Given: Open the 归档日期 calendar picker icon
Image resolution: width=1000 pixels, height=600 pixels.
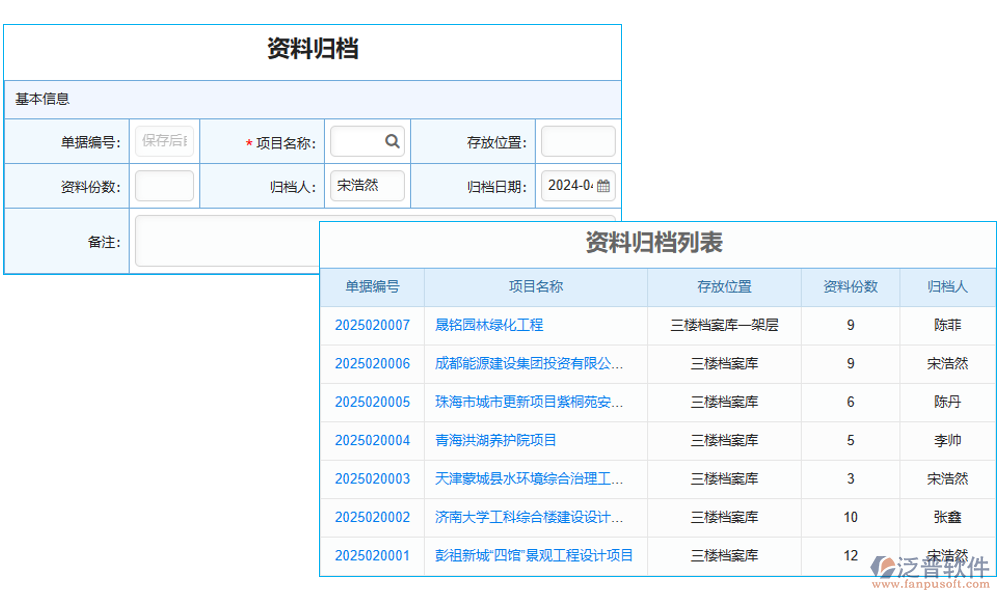Looking at the screenshot, I should point(603,185).
